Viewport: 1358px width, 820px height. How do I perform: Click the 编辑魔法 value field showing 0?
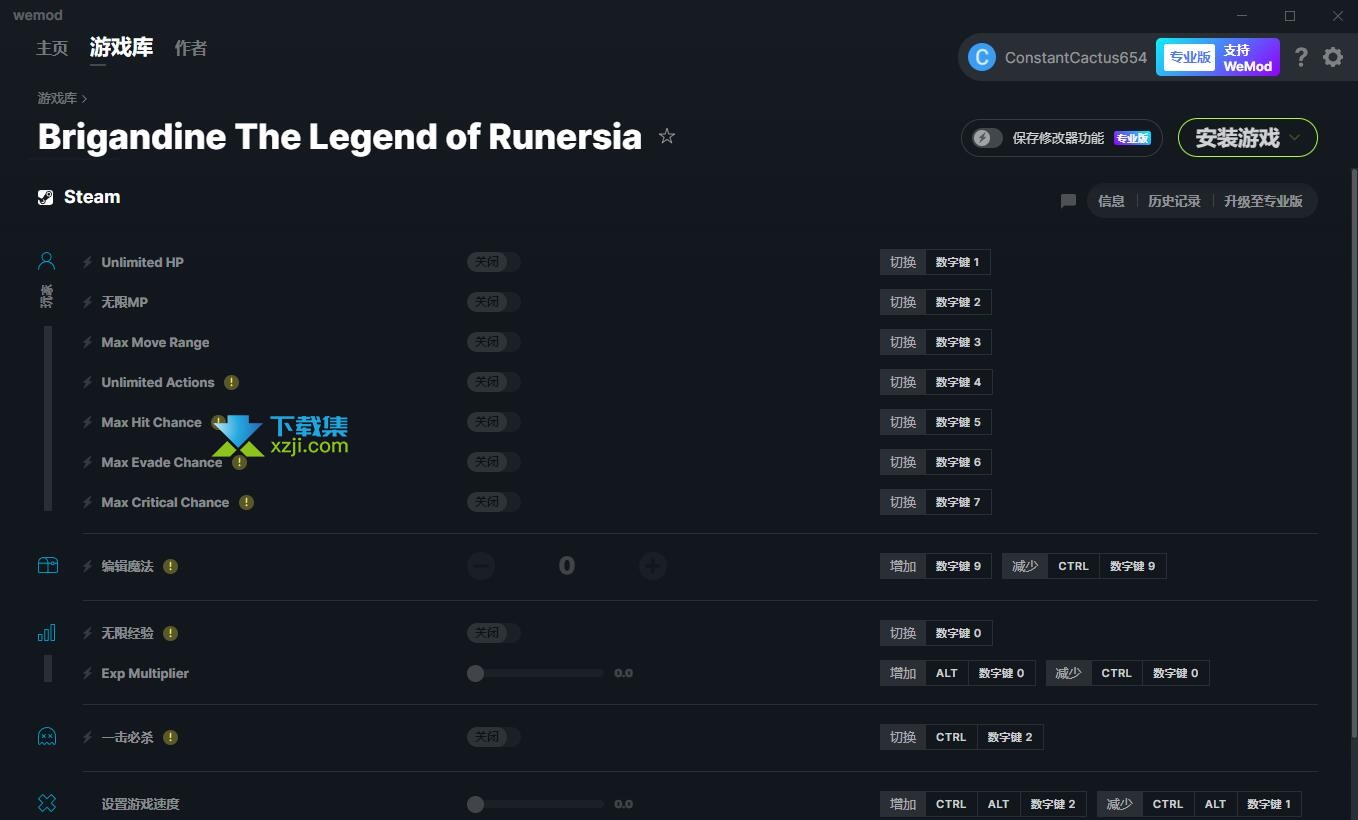point(567,566)
